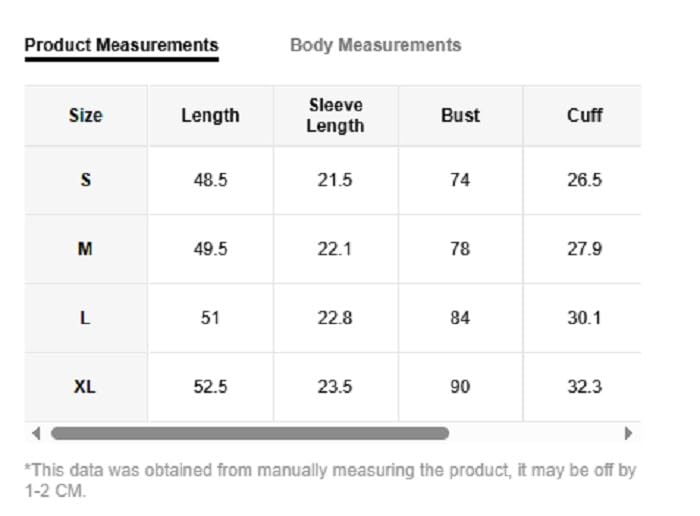700x516 pixels.
Task: Click the left scroll arrow under the table
Action: pyautogui.click(x=36, y=433)
